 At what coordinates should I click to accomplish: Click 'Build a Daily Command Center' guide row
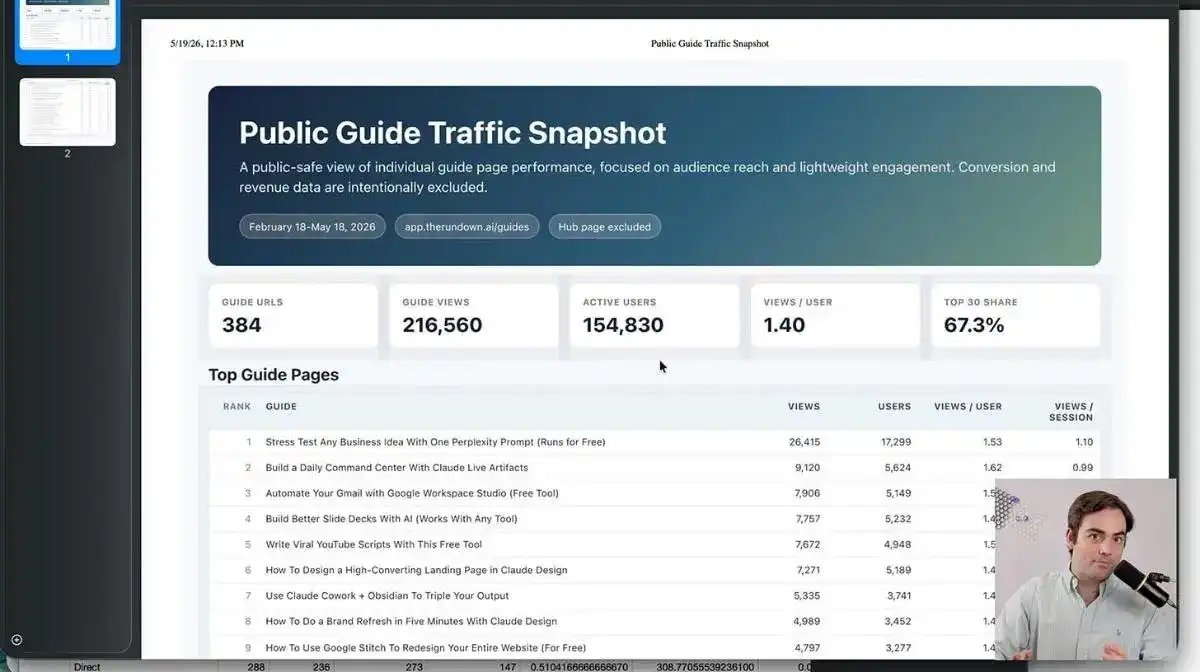pyautogui.click(x=654, y=468)
